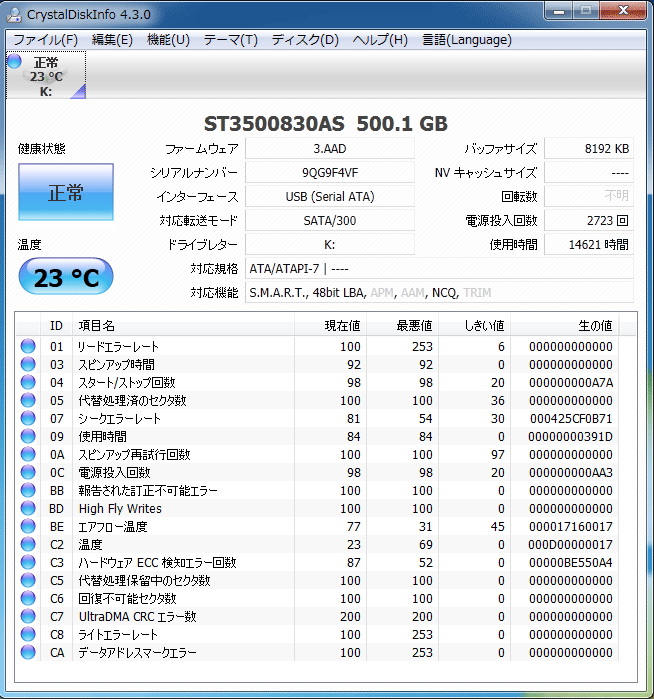Screen dimensions: 654x699
Task: Click the status icon for C7 UltraDMA CRC
Action: 28,616
